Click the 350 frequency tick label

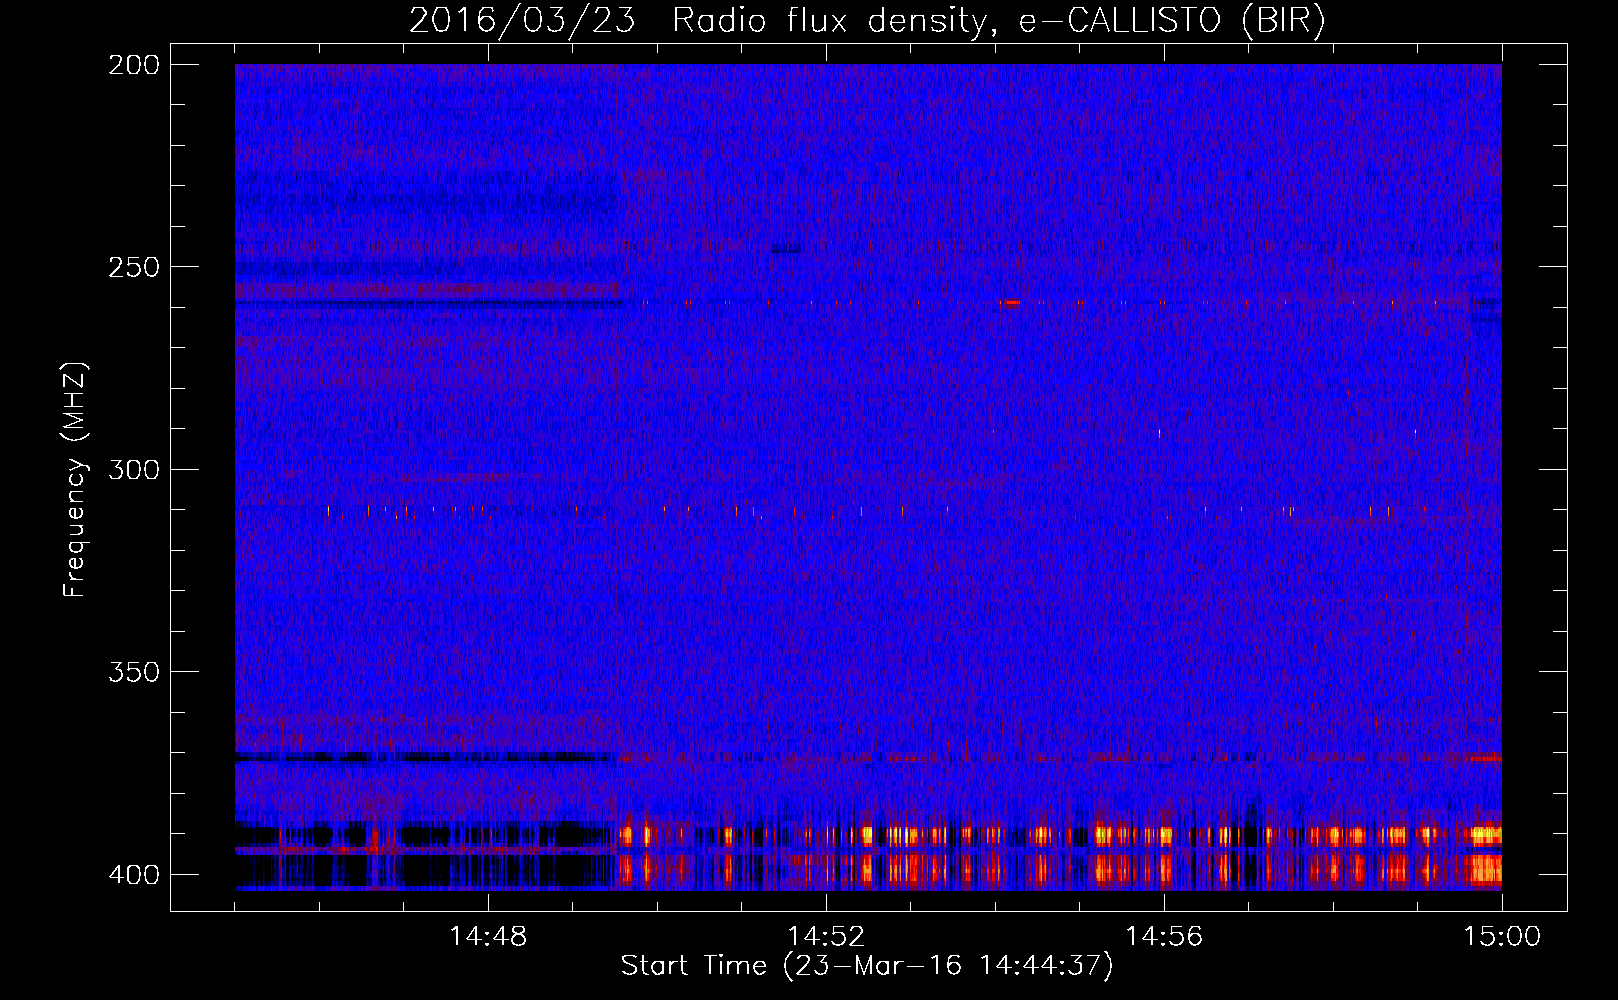tap(133, 672)
